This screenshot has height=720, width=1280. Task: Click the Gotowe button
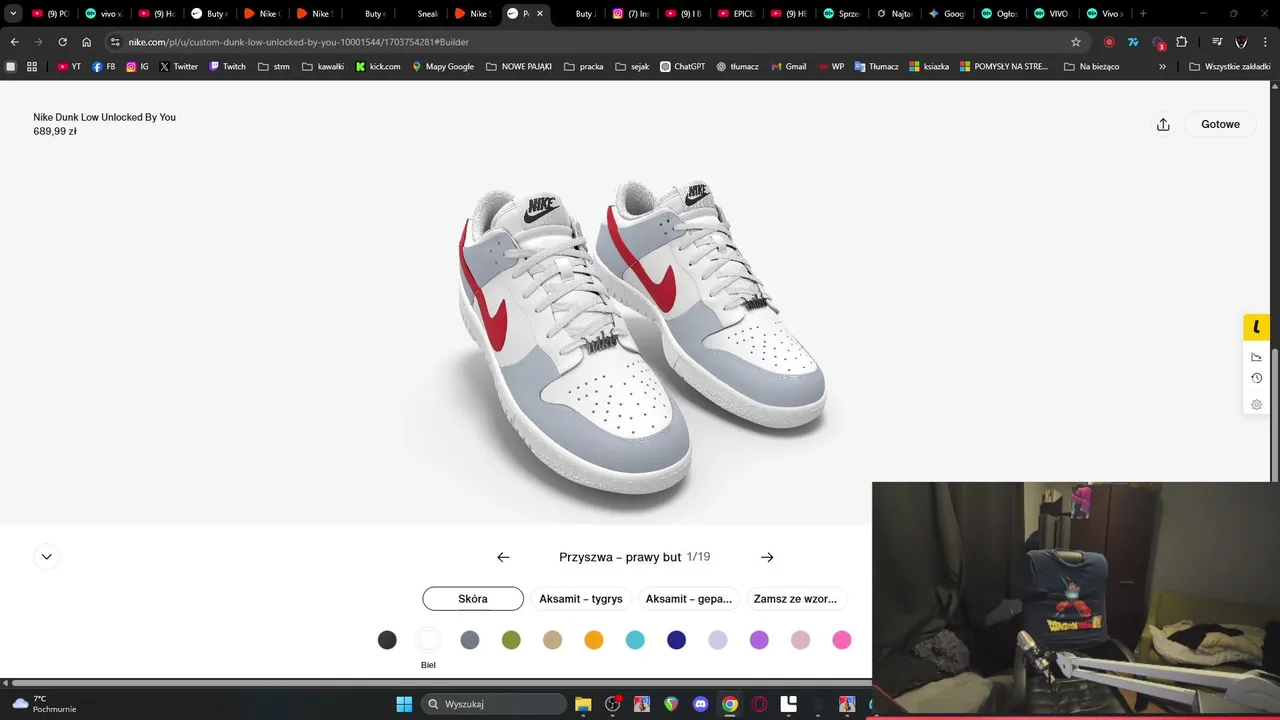pyautogui.click(x=1220, y=125)
